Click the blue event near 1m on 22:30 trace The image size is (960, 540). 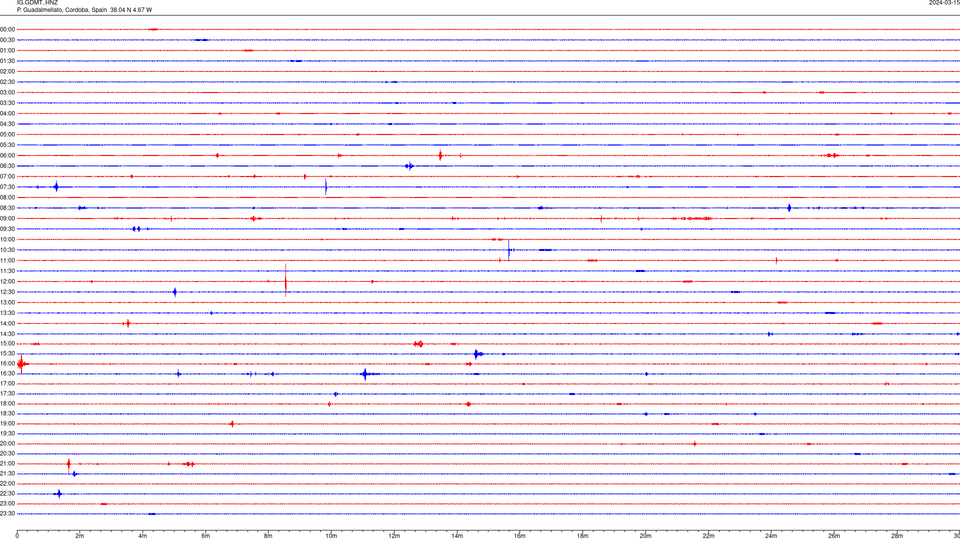click(x=59, y=493)
